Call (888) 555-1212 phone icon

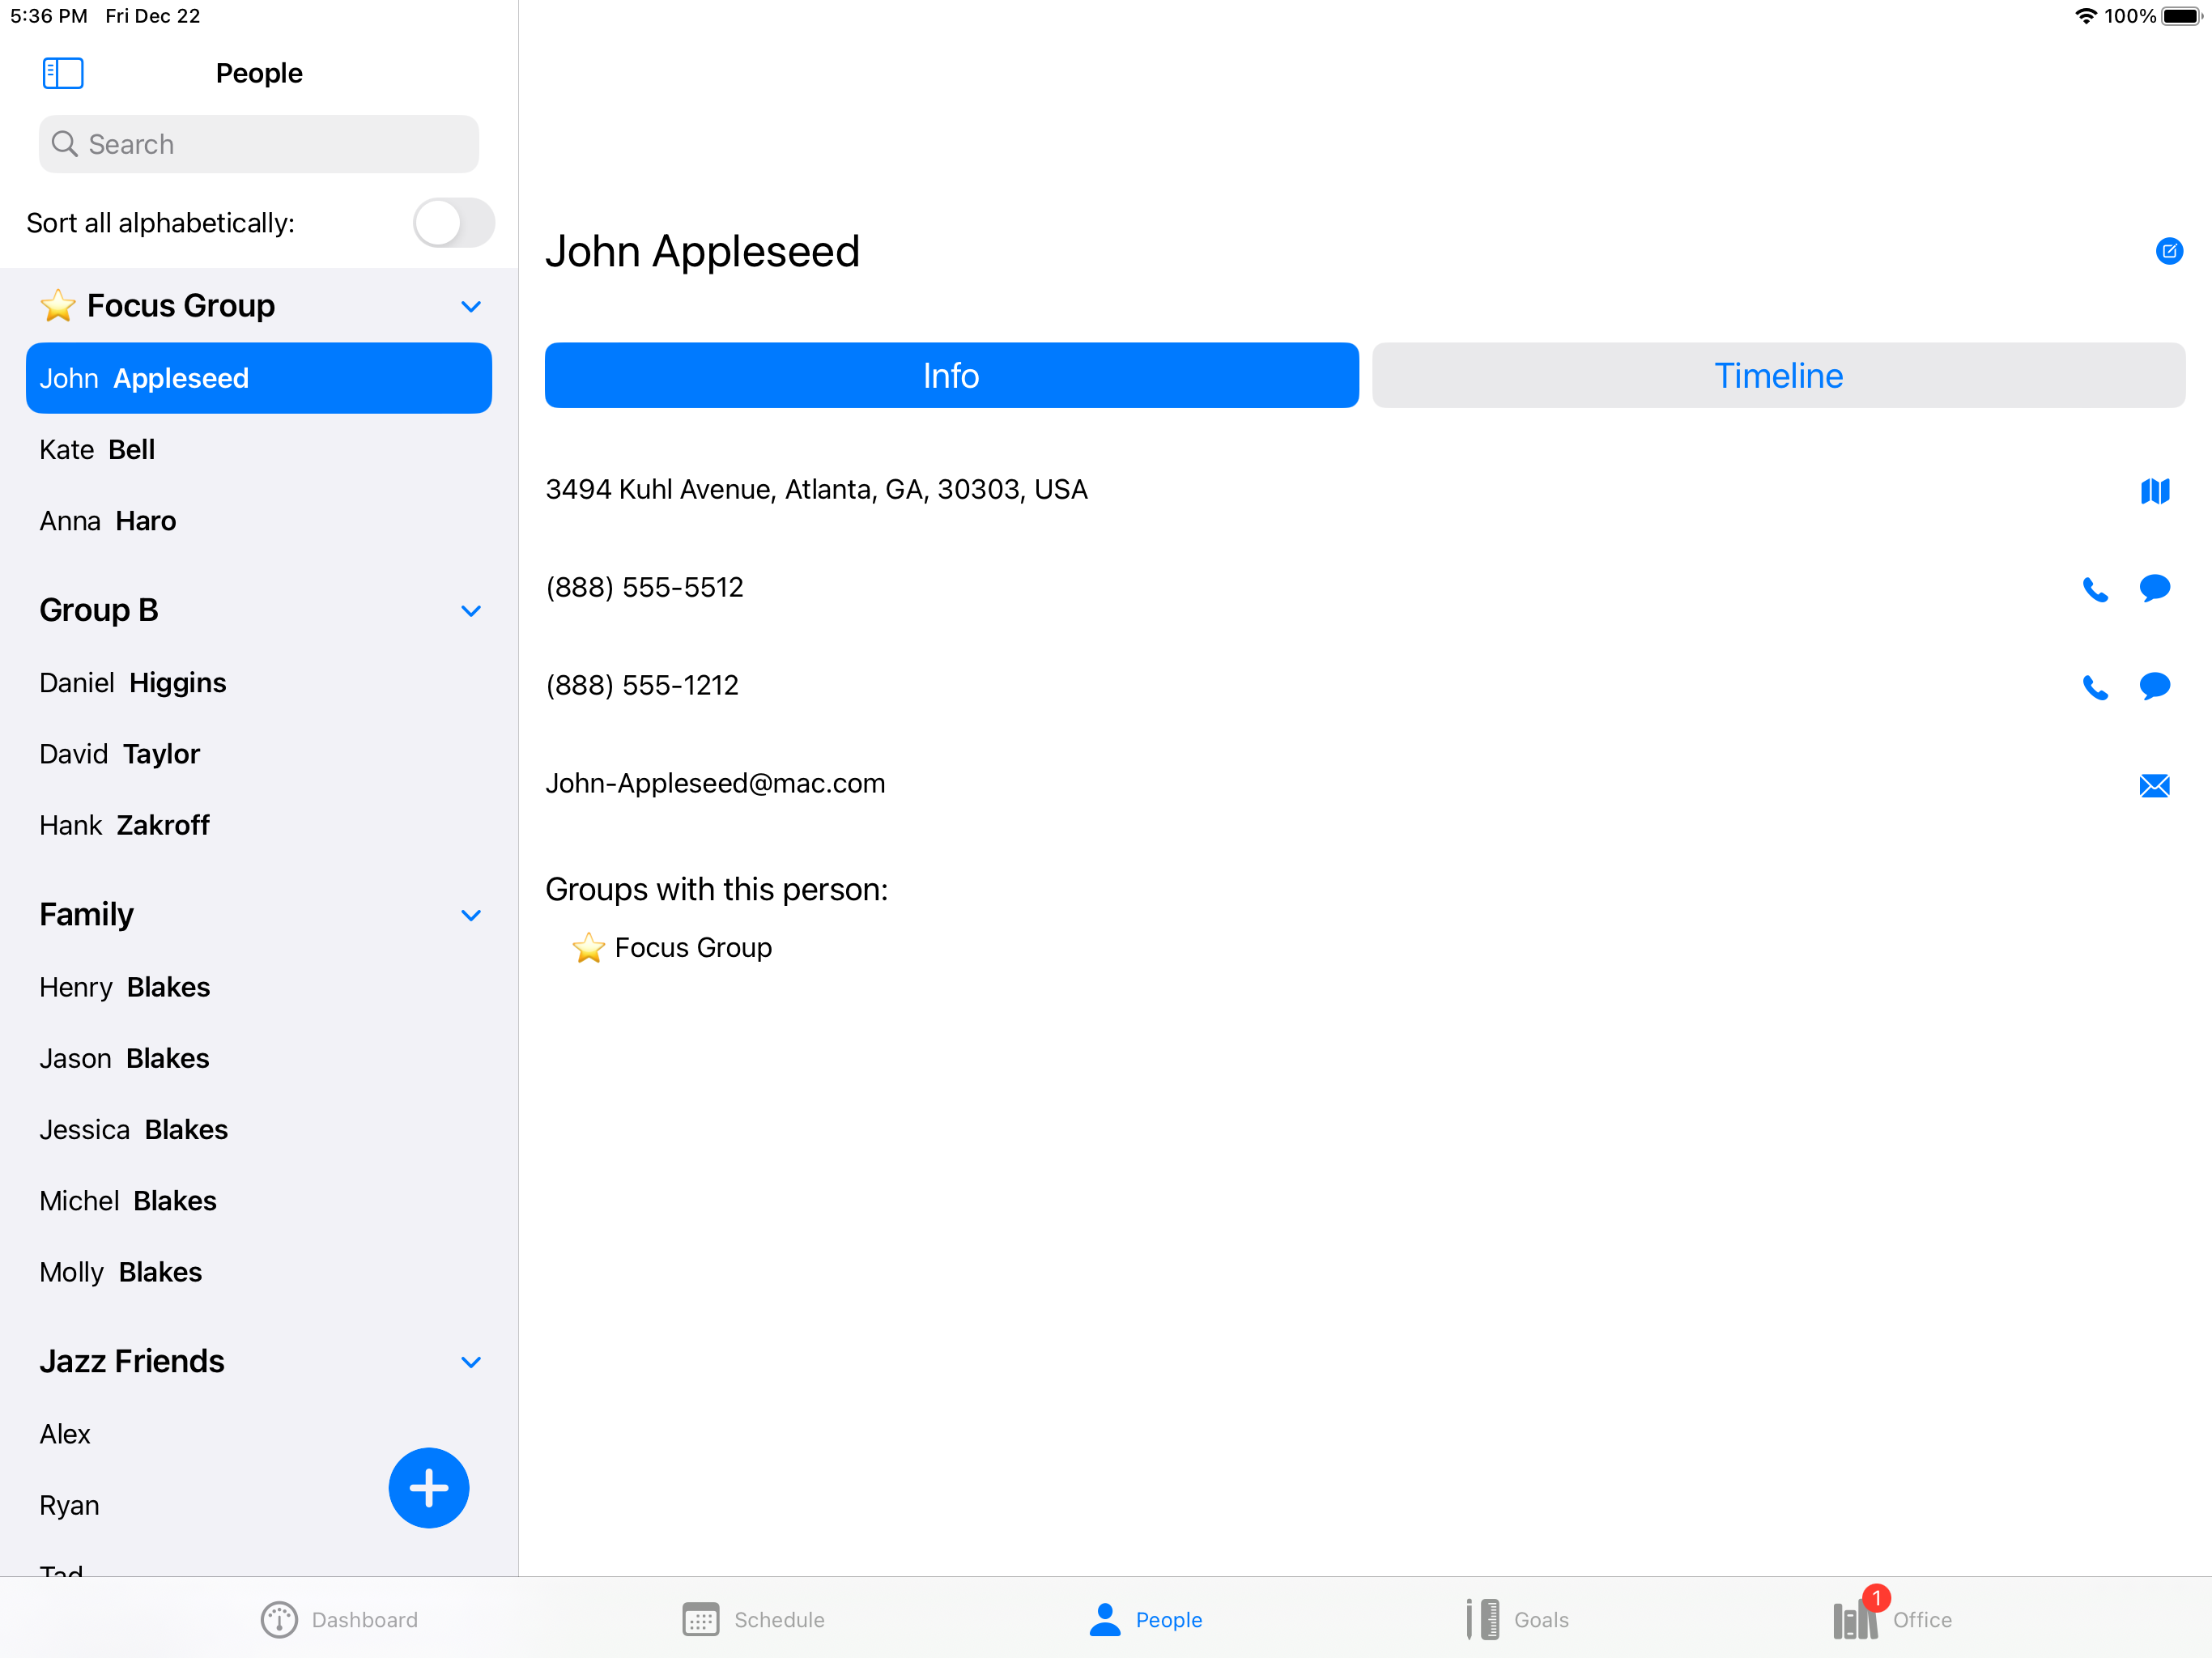click(x=2094, y=687)
